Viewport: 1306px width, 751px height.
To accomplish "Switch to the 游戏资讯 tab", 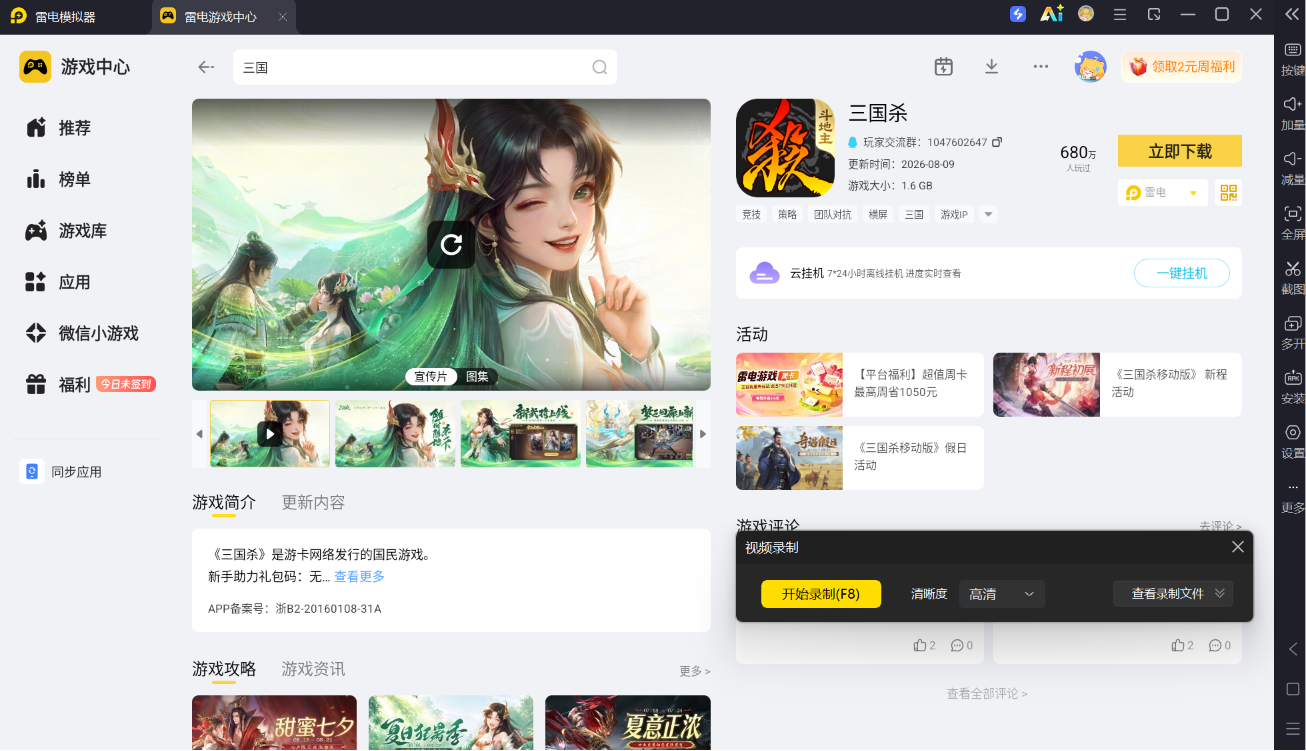I will 313,668.
